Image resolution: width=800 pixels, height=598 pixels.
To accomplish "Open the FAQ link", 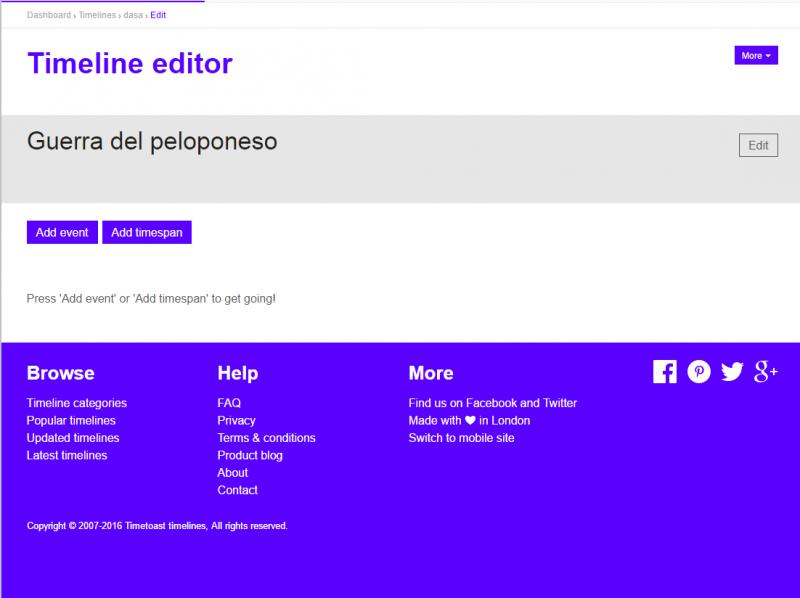I will pos(229,403).
